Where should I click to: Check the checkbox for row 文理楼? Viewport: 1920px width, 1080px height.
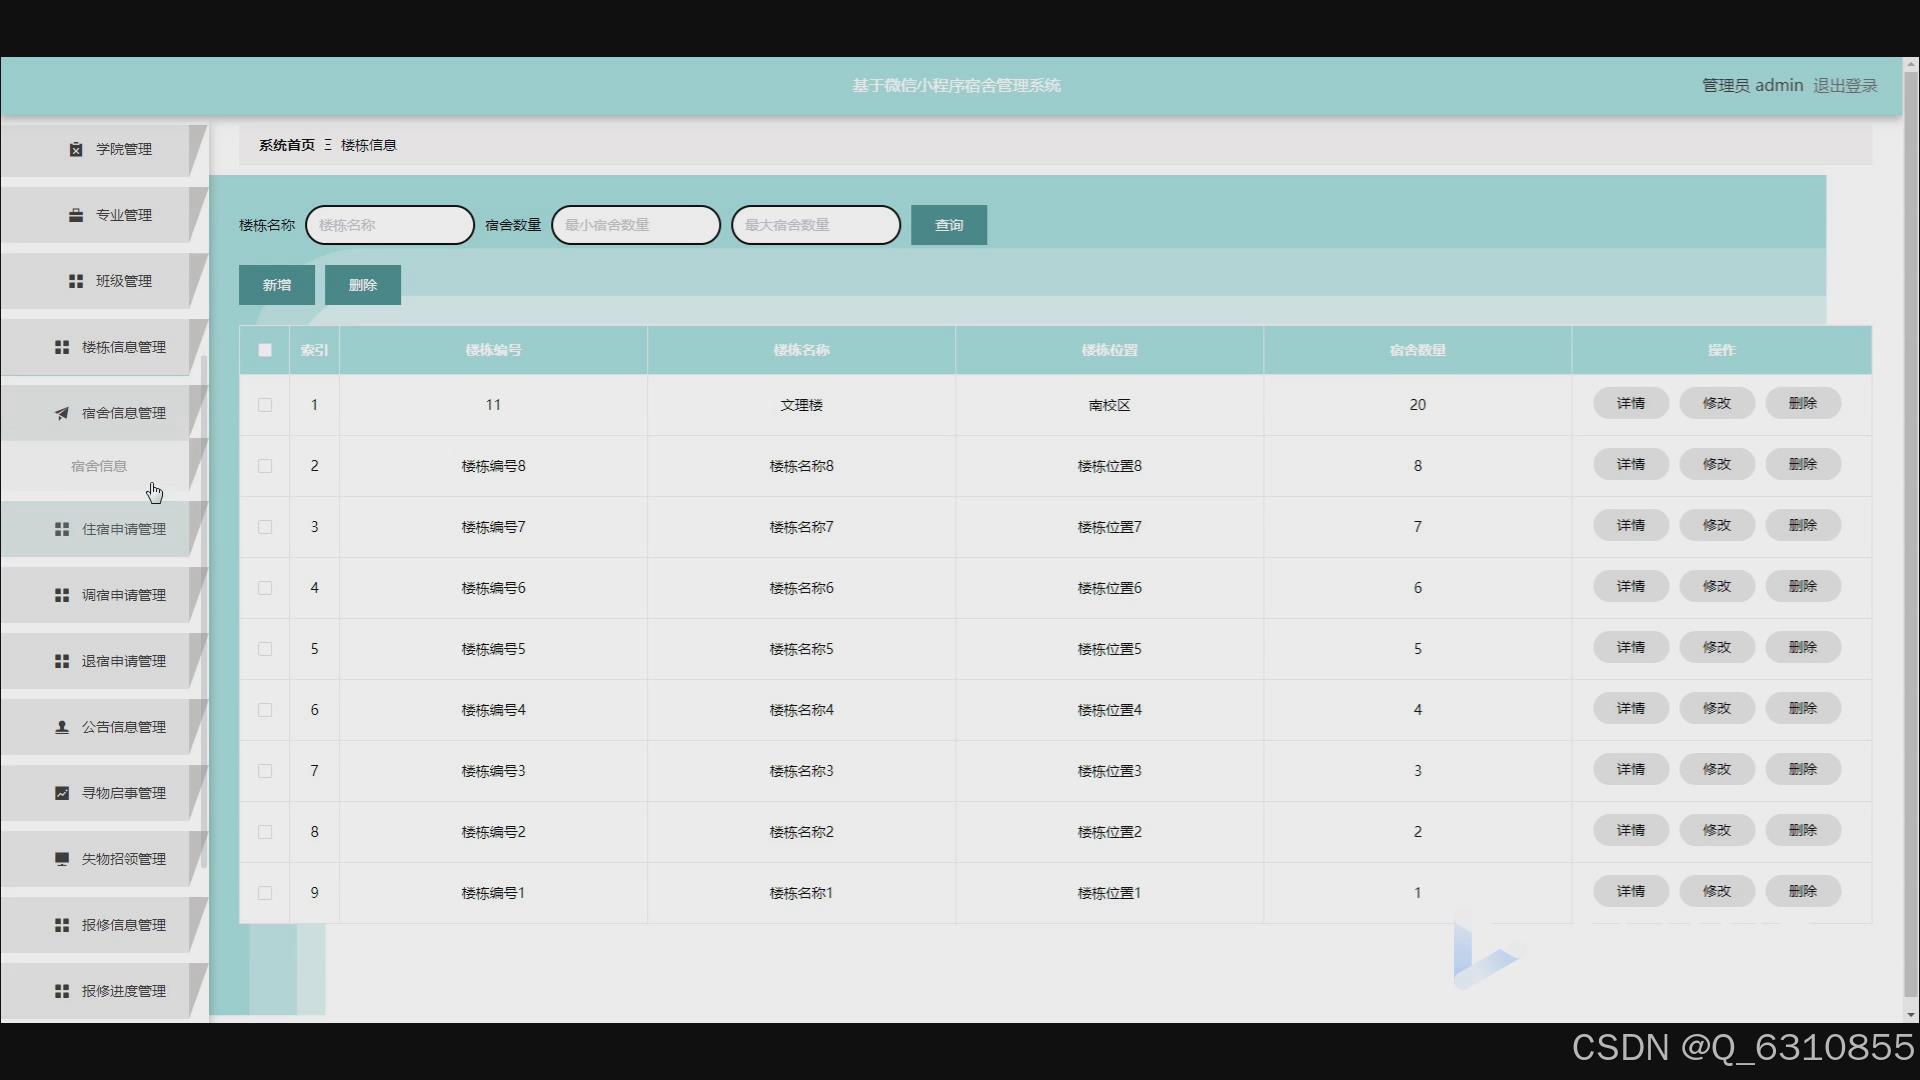click(265, 405)
